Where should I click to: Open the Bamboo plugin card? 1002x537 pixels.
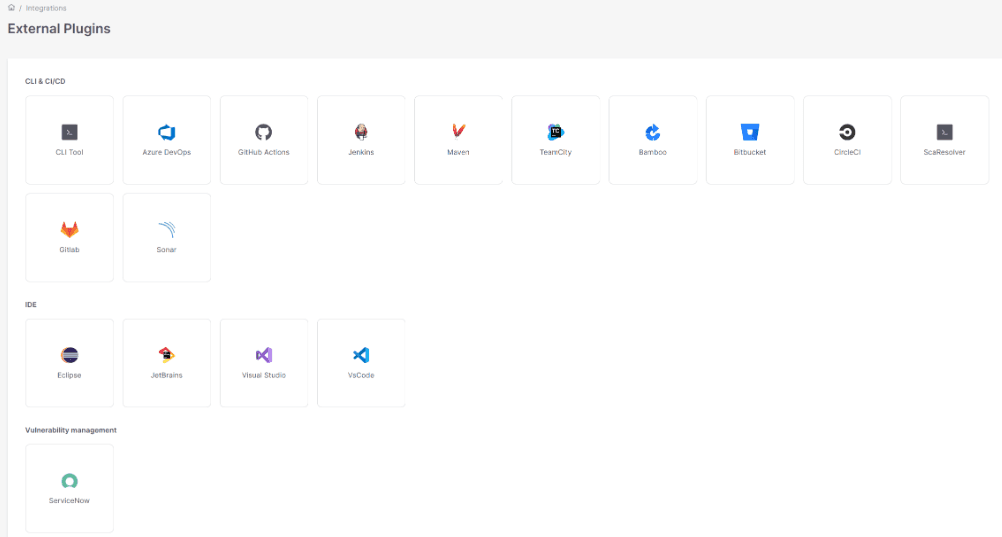click(652, 140)
